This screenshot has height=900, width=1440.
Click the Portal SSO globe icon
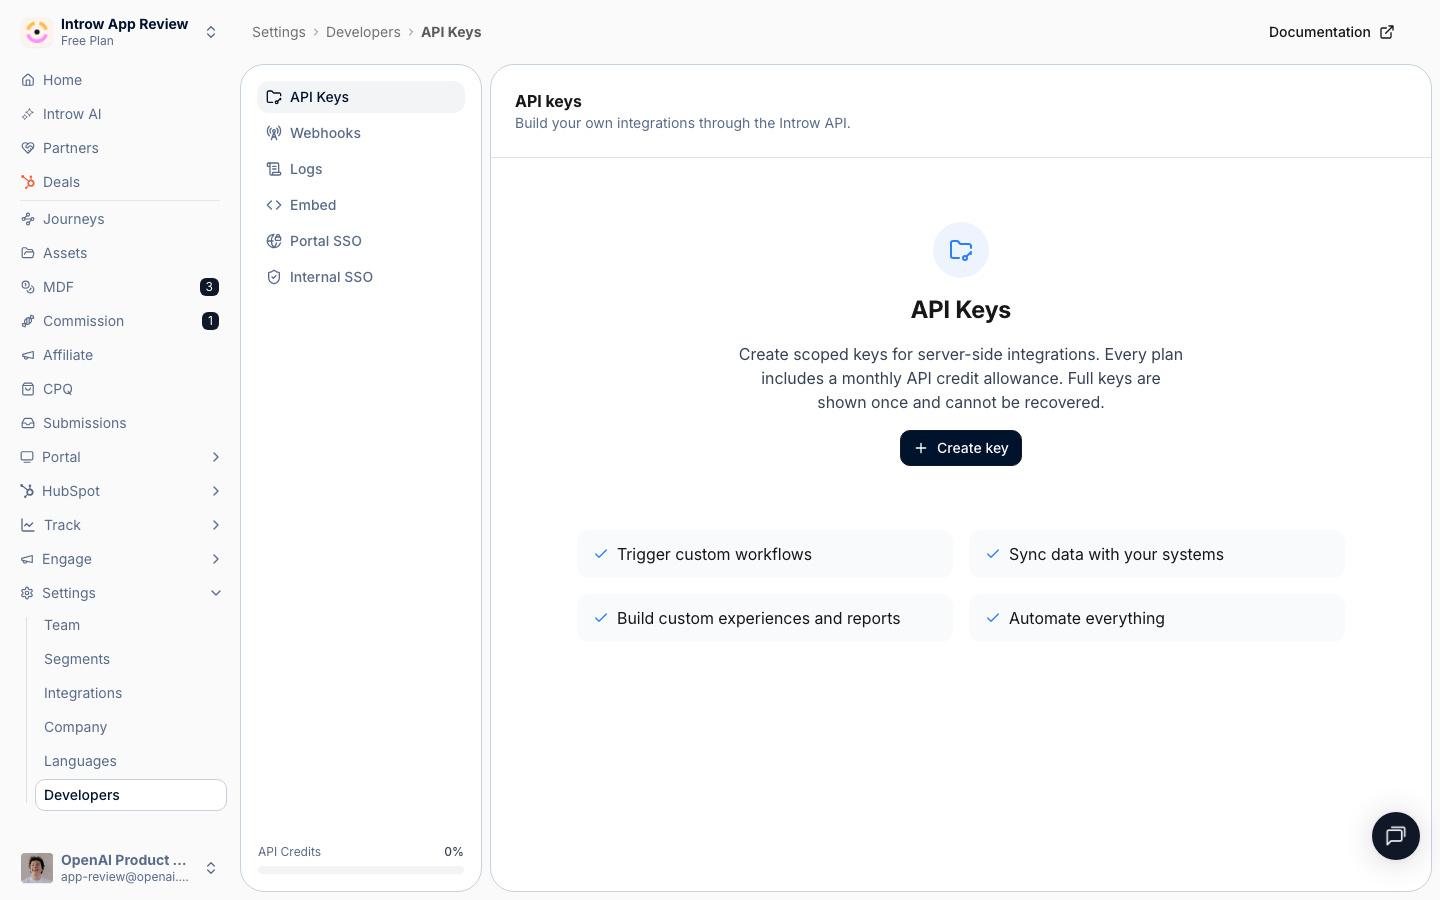(x=274, y=241)
